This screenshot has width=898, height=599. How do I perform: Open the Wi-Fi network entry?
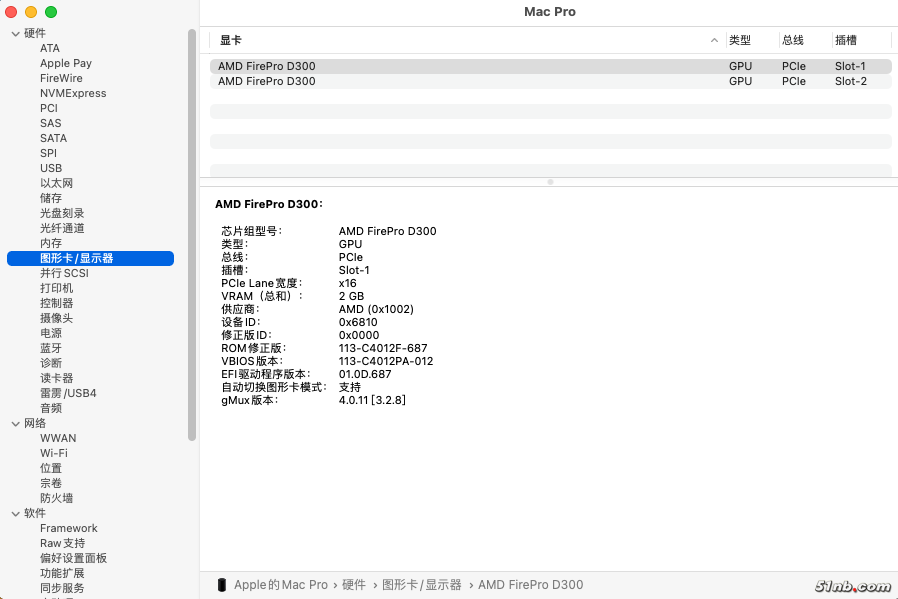(x=54, y=453)
